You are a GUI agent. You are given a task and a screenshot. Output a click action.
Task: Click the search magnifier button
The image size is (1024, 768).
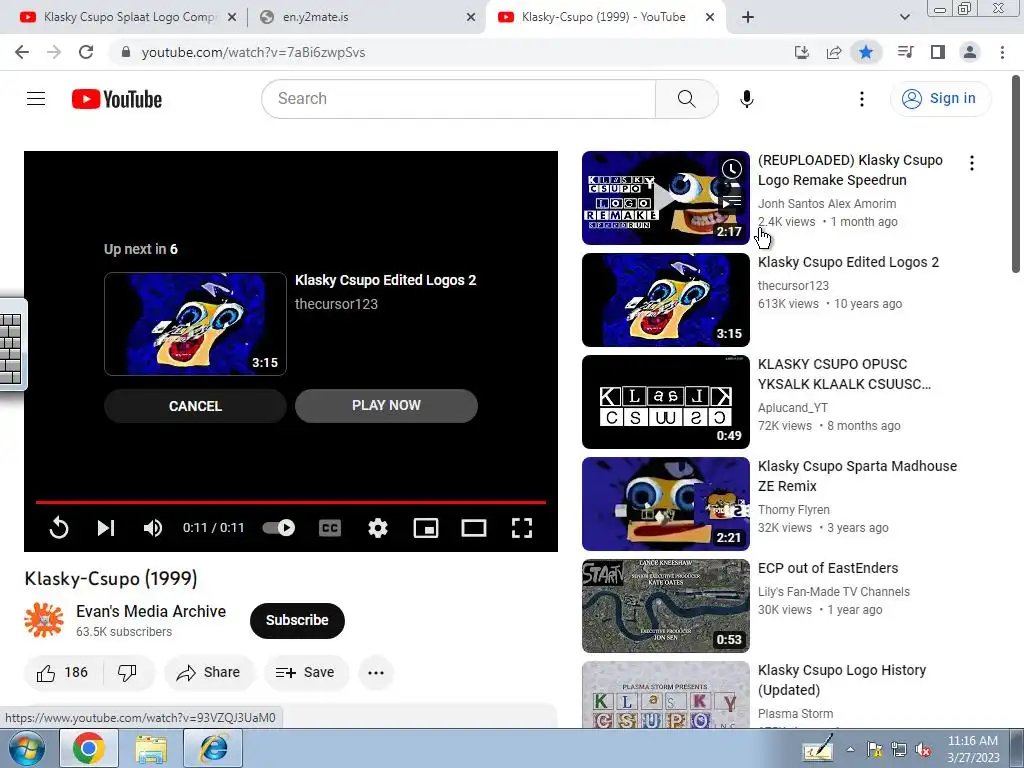686,99
